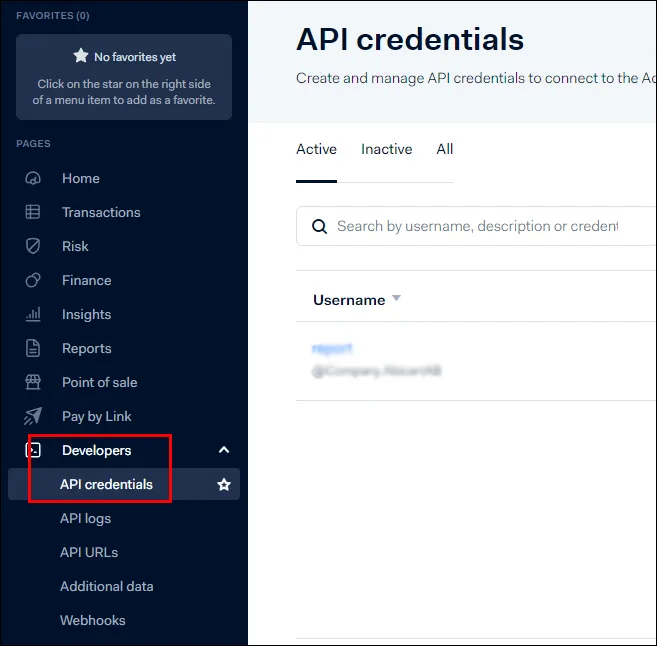Open Reports in the sidebar
The image size is (657, 646).
pos(87,349)
